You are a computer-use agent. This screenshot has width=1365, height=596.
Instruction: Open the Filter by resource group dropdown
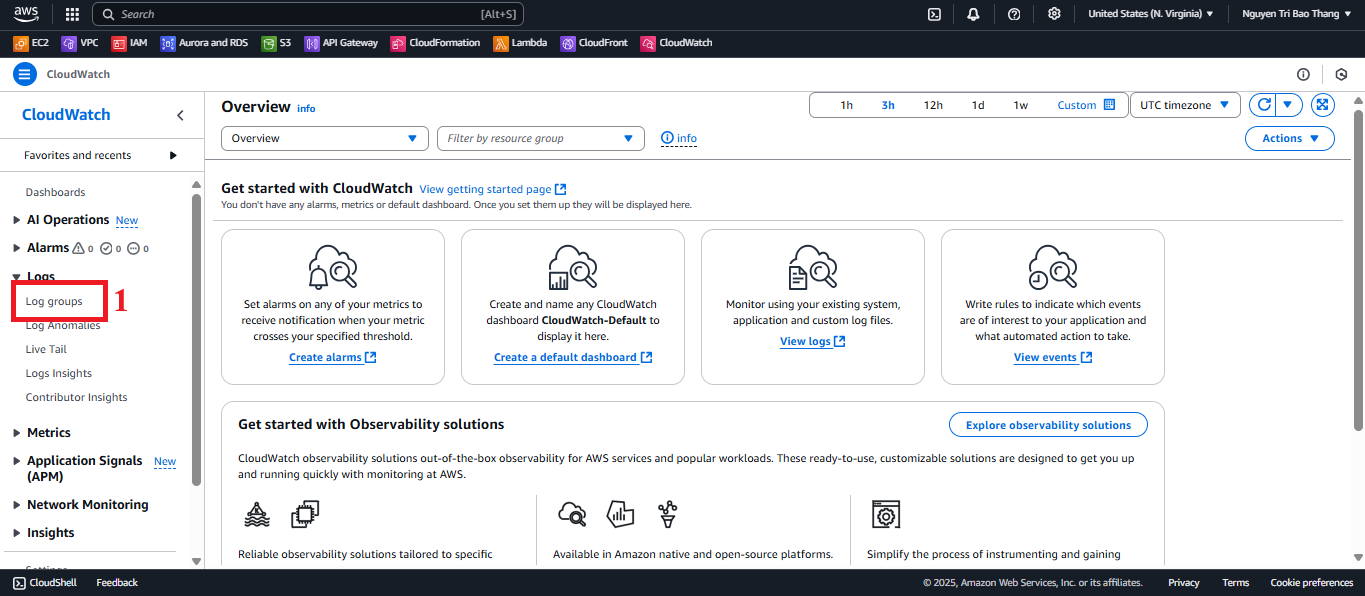pyautogui.click(x=541, y=138)
